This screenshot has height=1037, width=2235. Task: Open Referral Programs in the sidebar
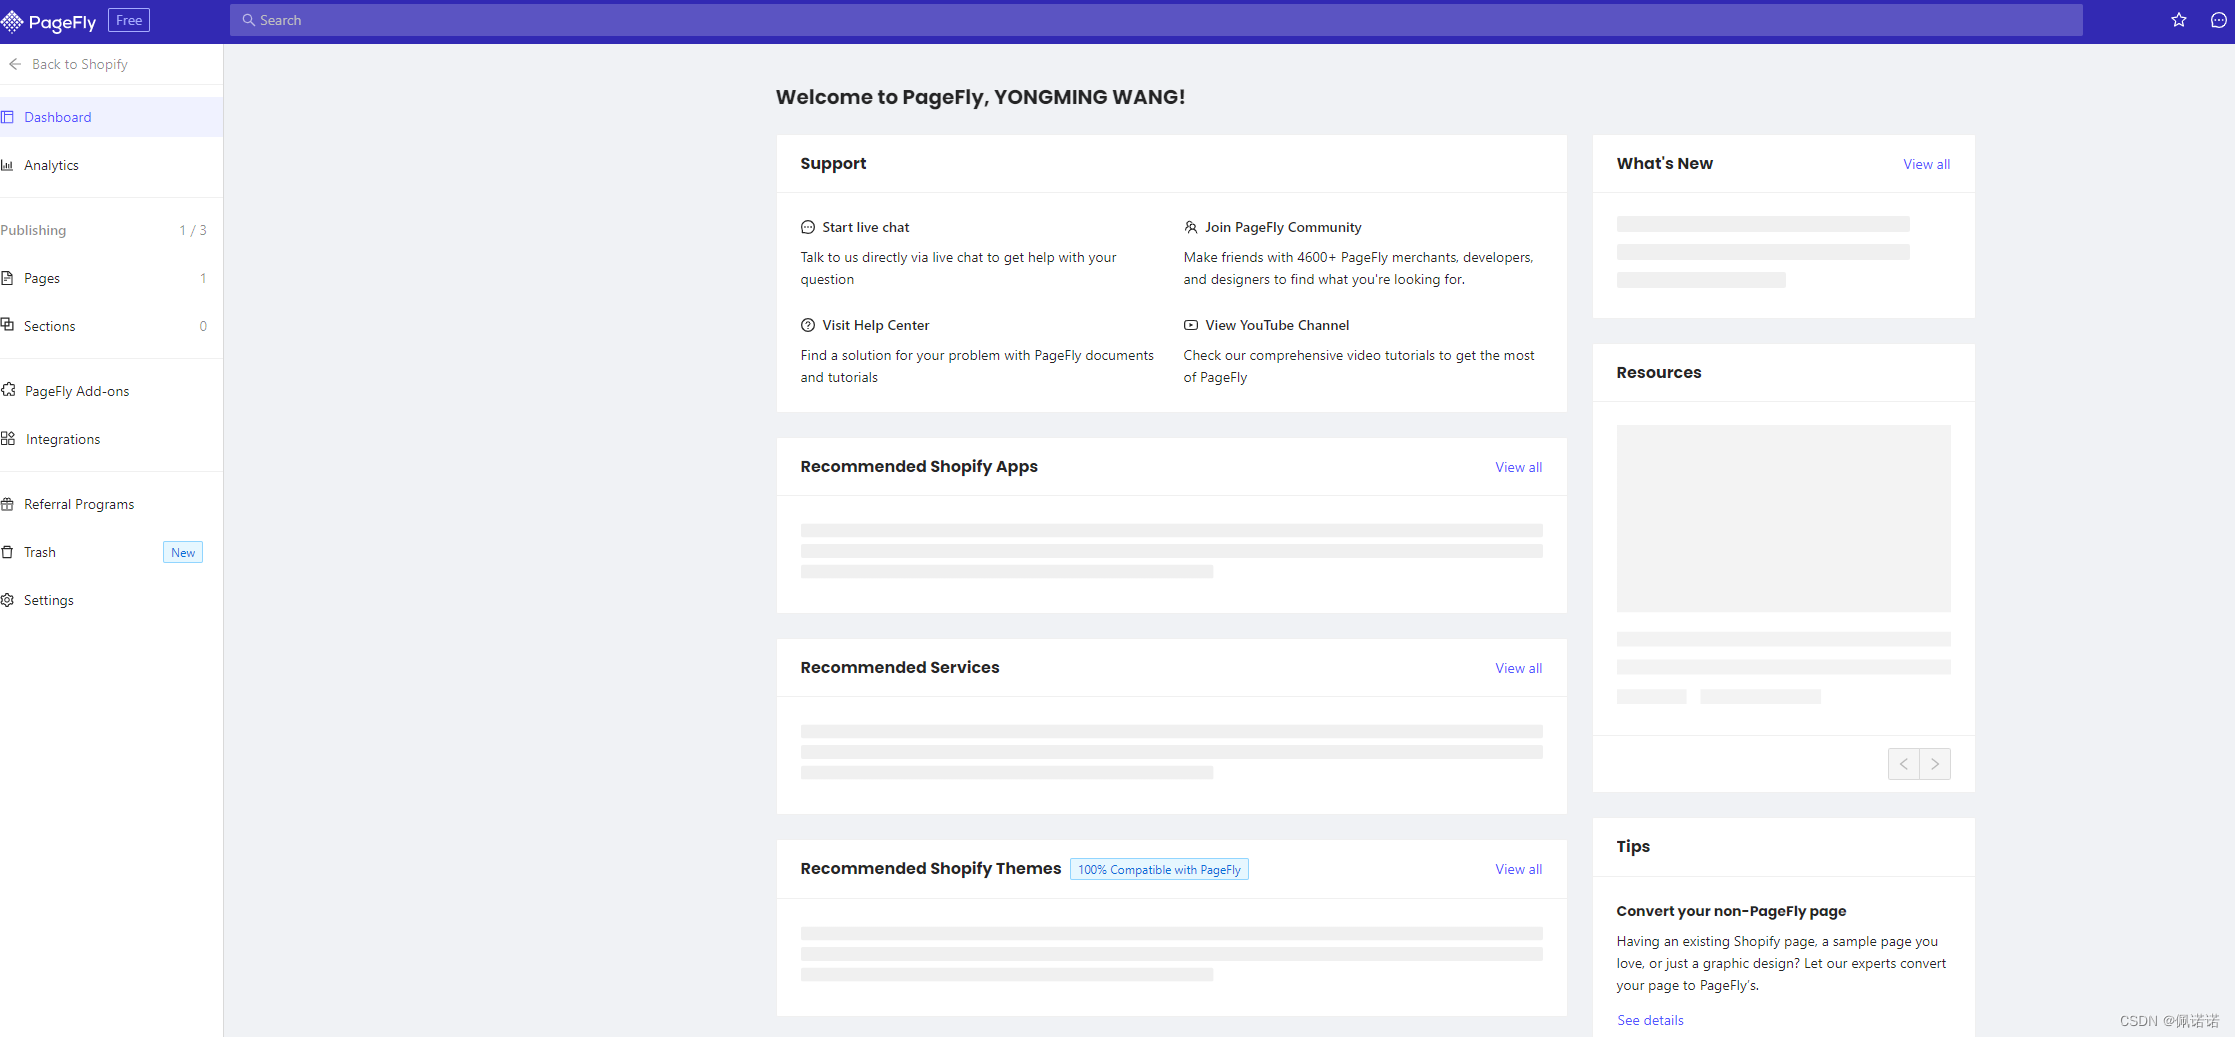point(111,504)
